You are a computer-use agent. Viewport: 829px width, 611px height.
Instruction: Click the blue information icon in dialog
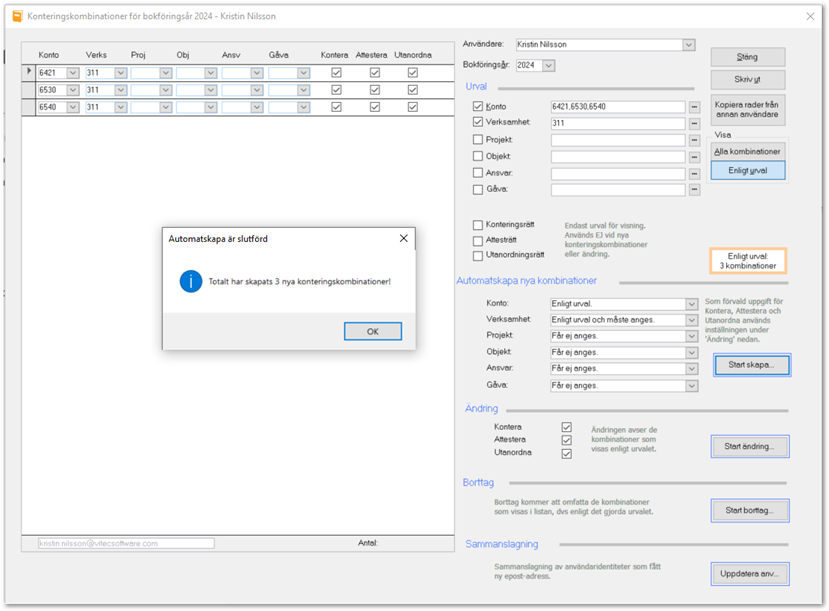point(191,281)
